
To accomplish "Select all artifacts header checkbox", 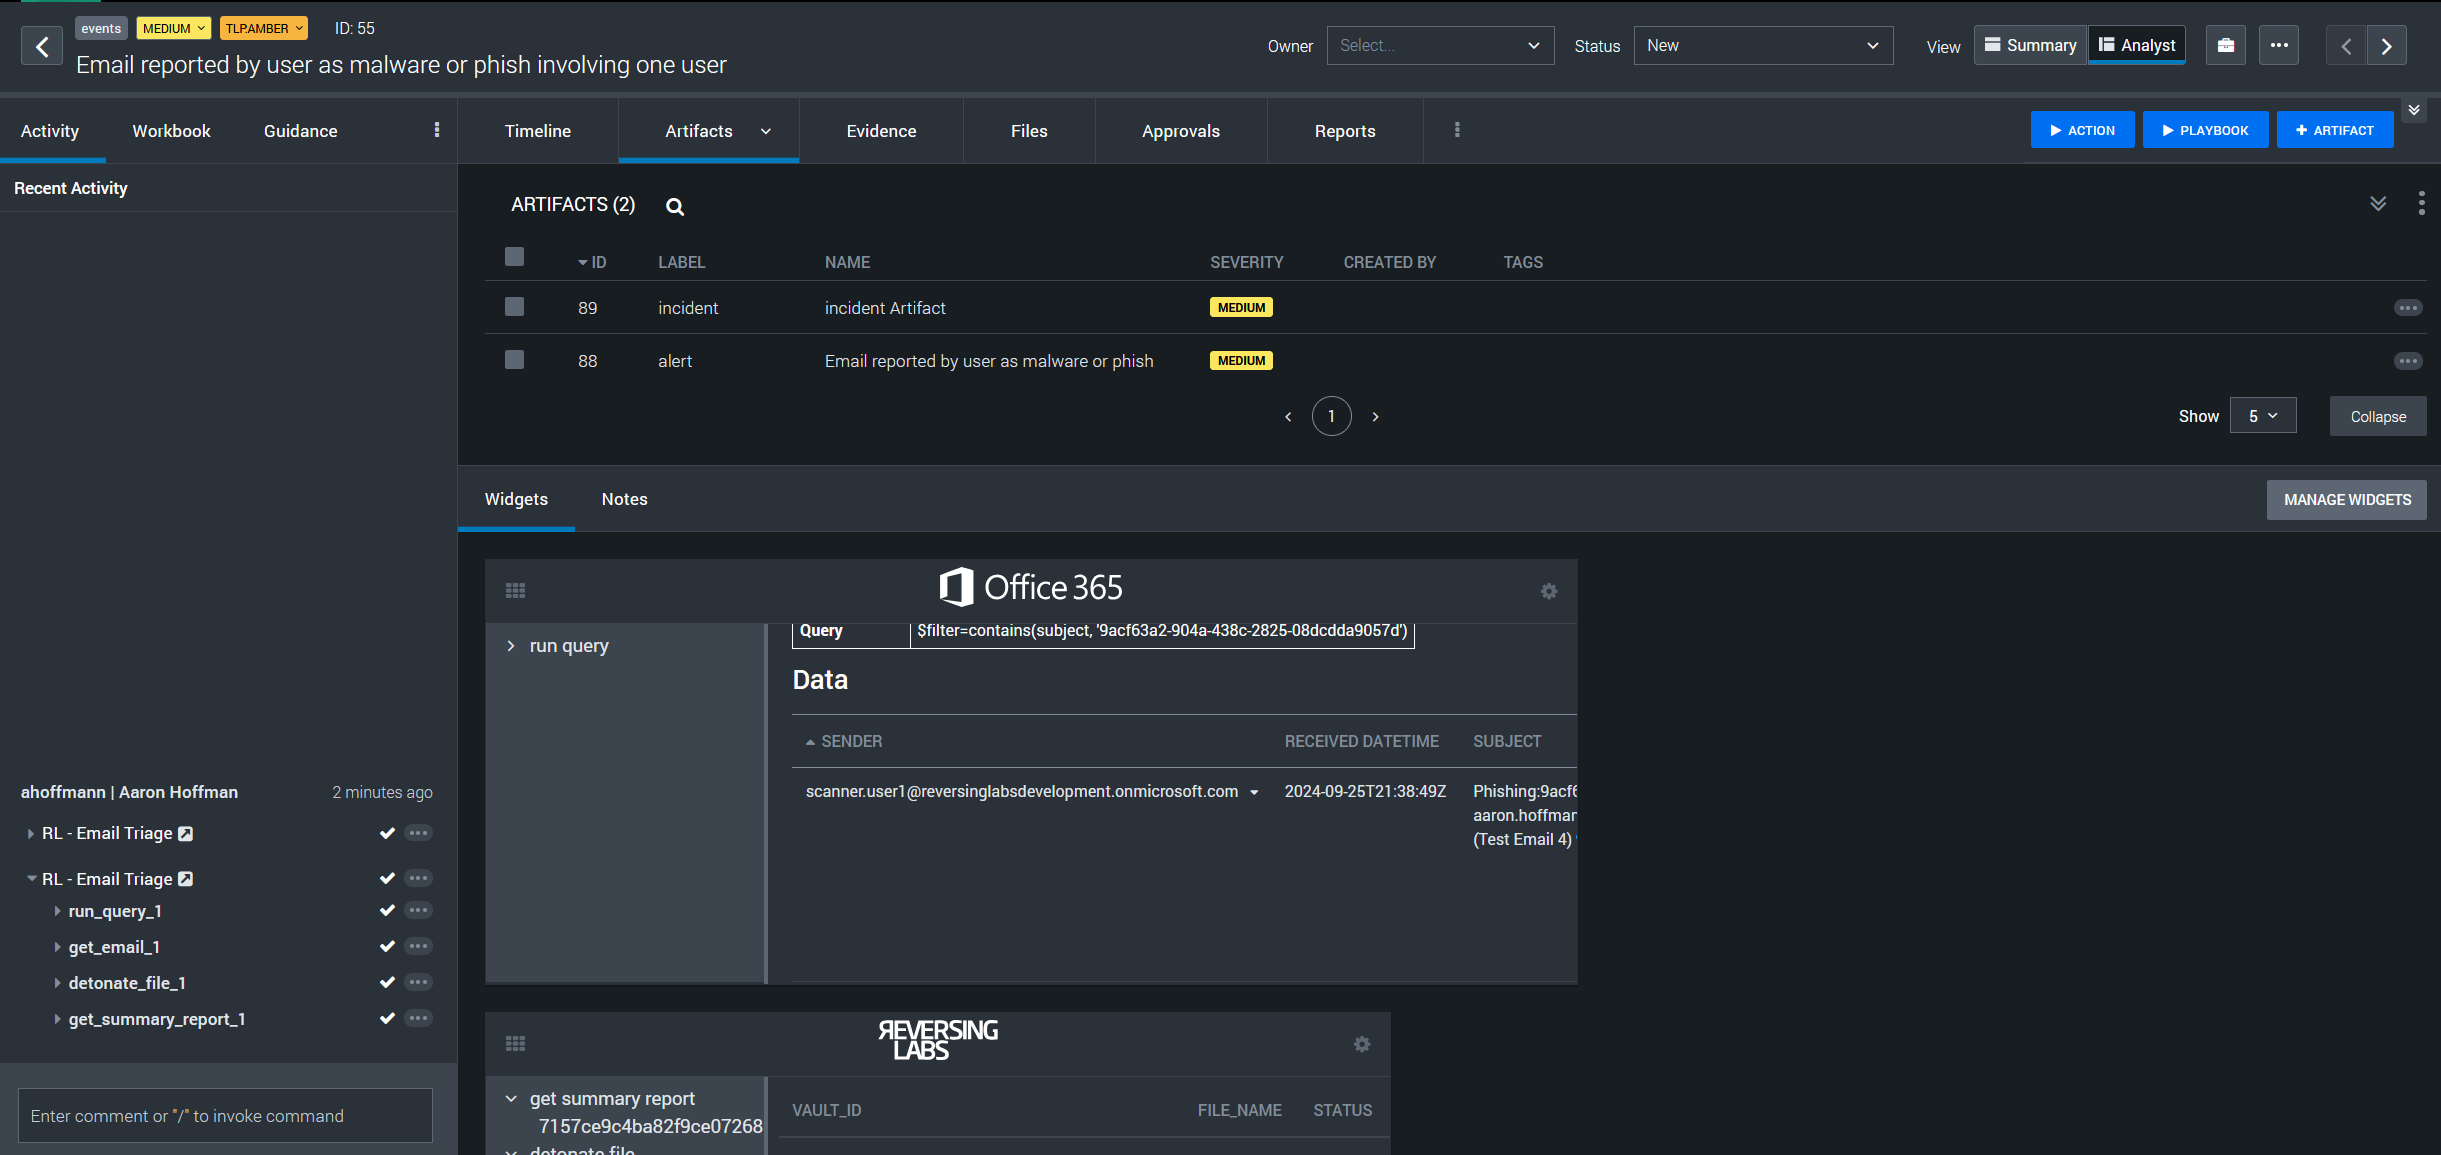I will pyautogui.click(x=515, y=257).
